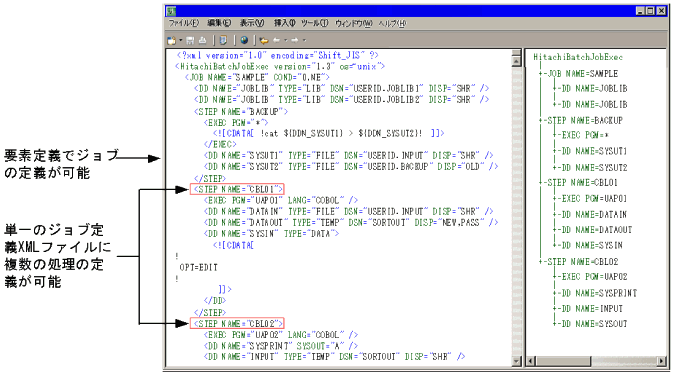
Task: Click DD NAME="SYSUT1" TYPE="FILE" line
Action: pos(349,155)
